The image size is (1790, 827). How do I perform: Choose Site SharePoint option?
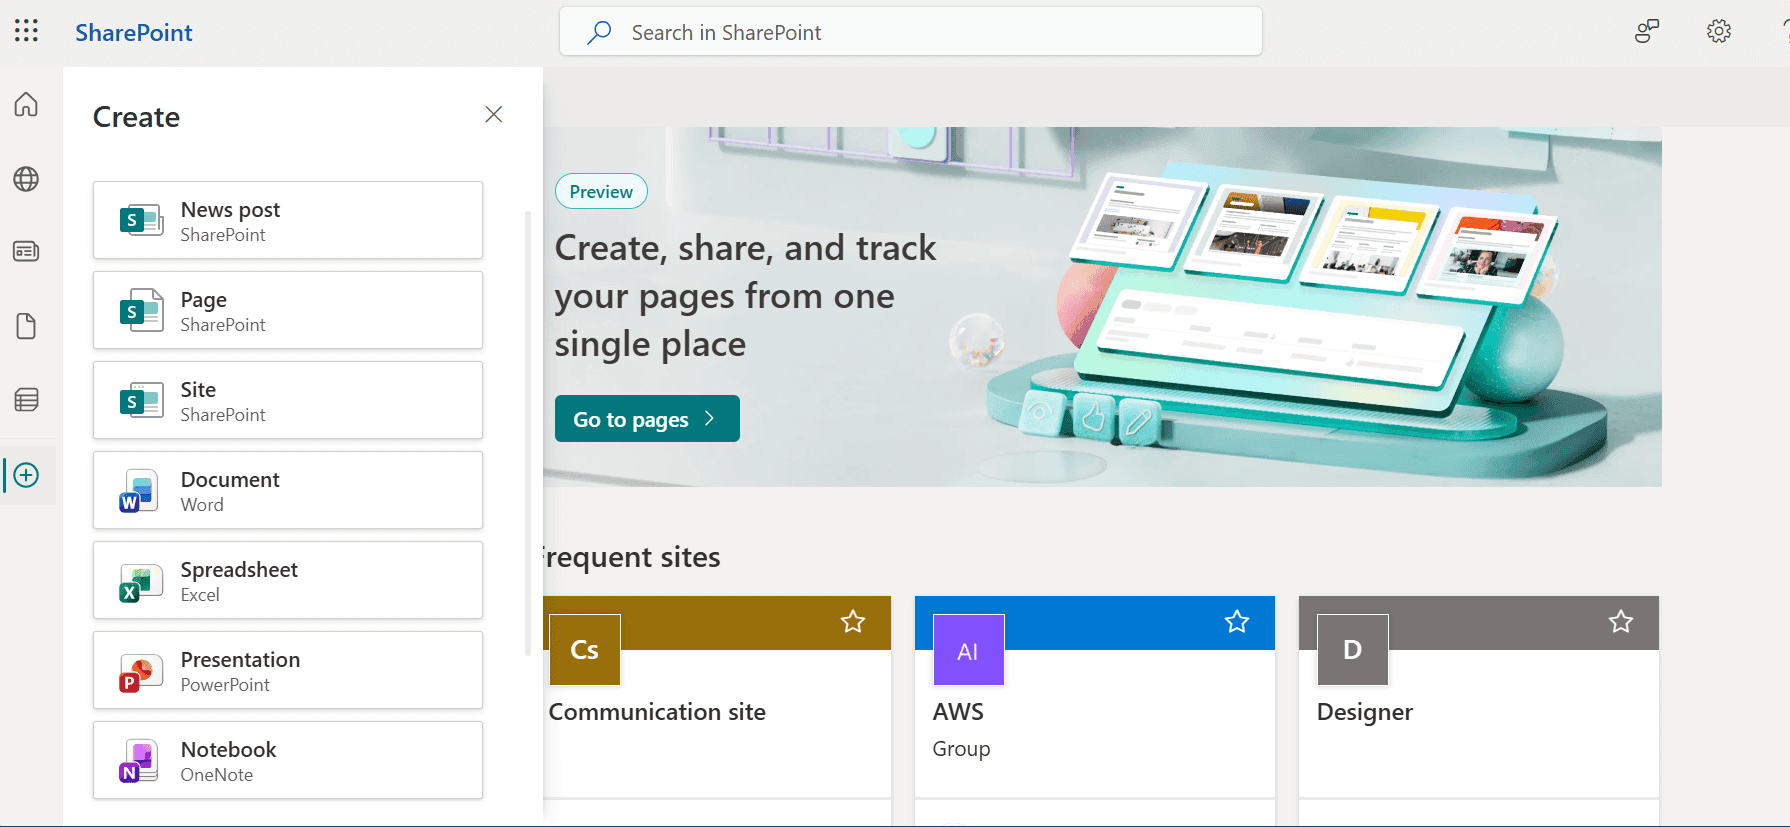click(x=288, y=400)
